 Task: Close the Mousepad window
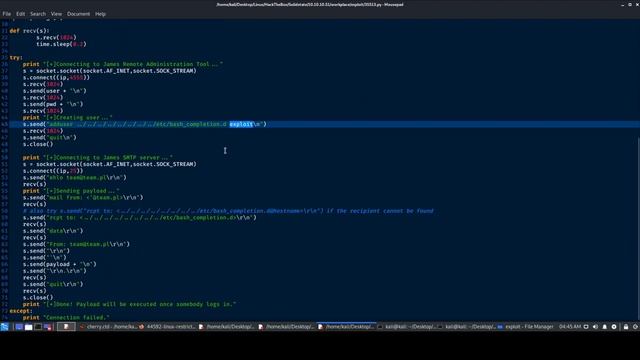coord(637,4)
